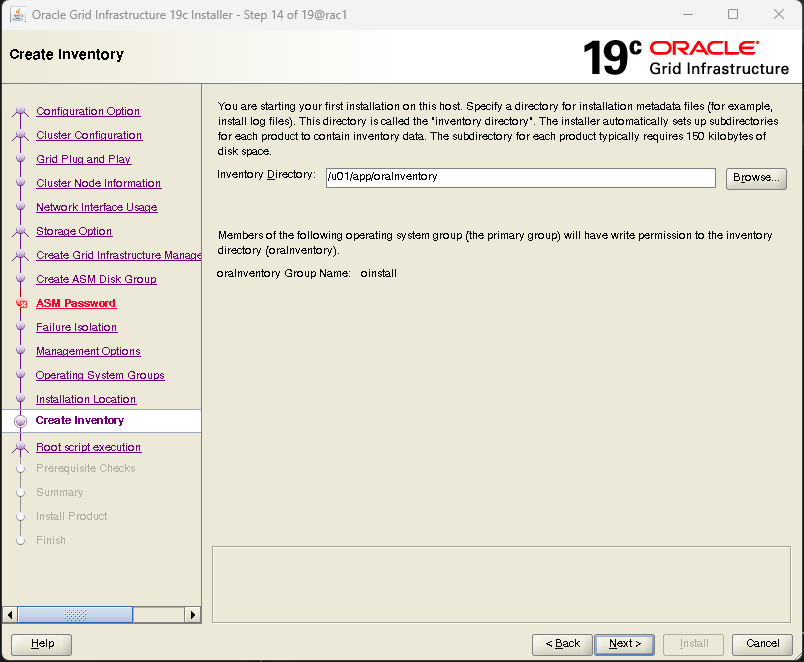Open Management Options step
The image size is (804, 662).
[x=88, y=351]
